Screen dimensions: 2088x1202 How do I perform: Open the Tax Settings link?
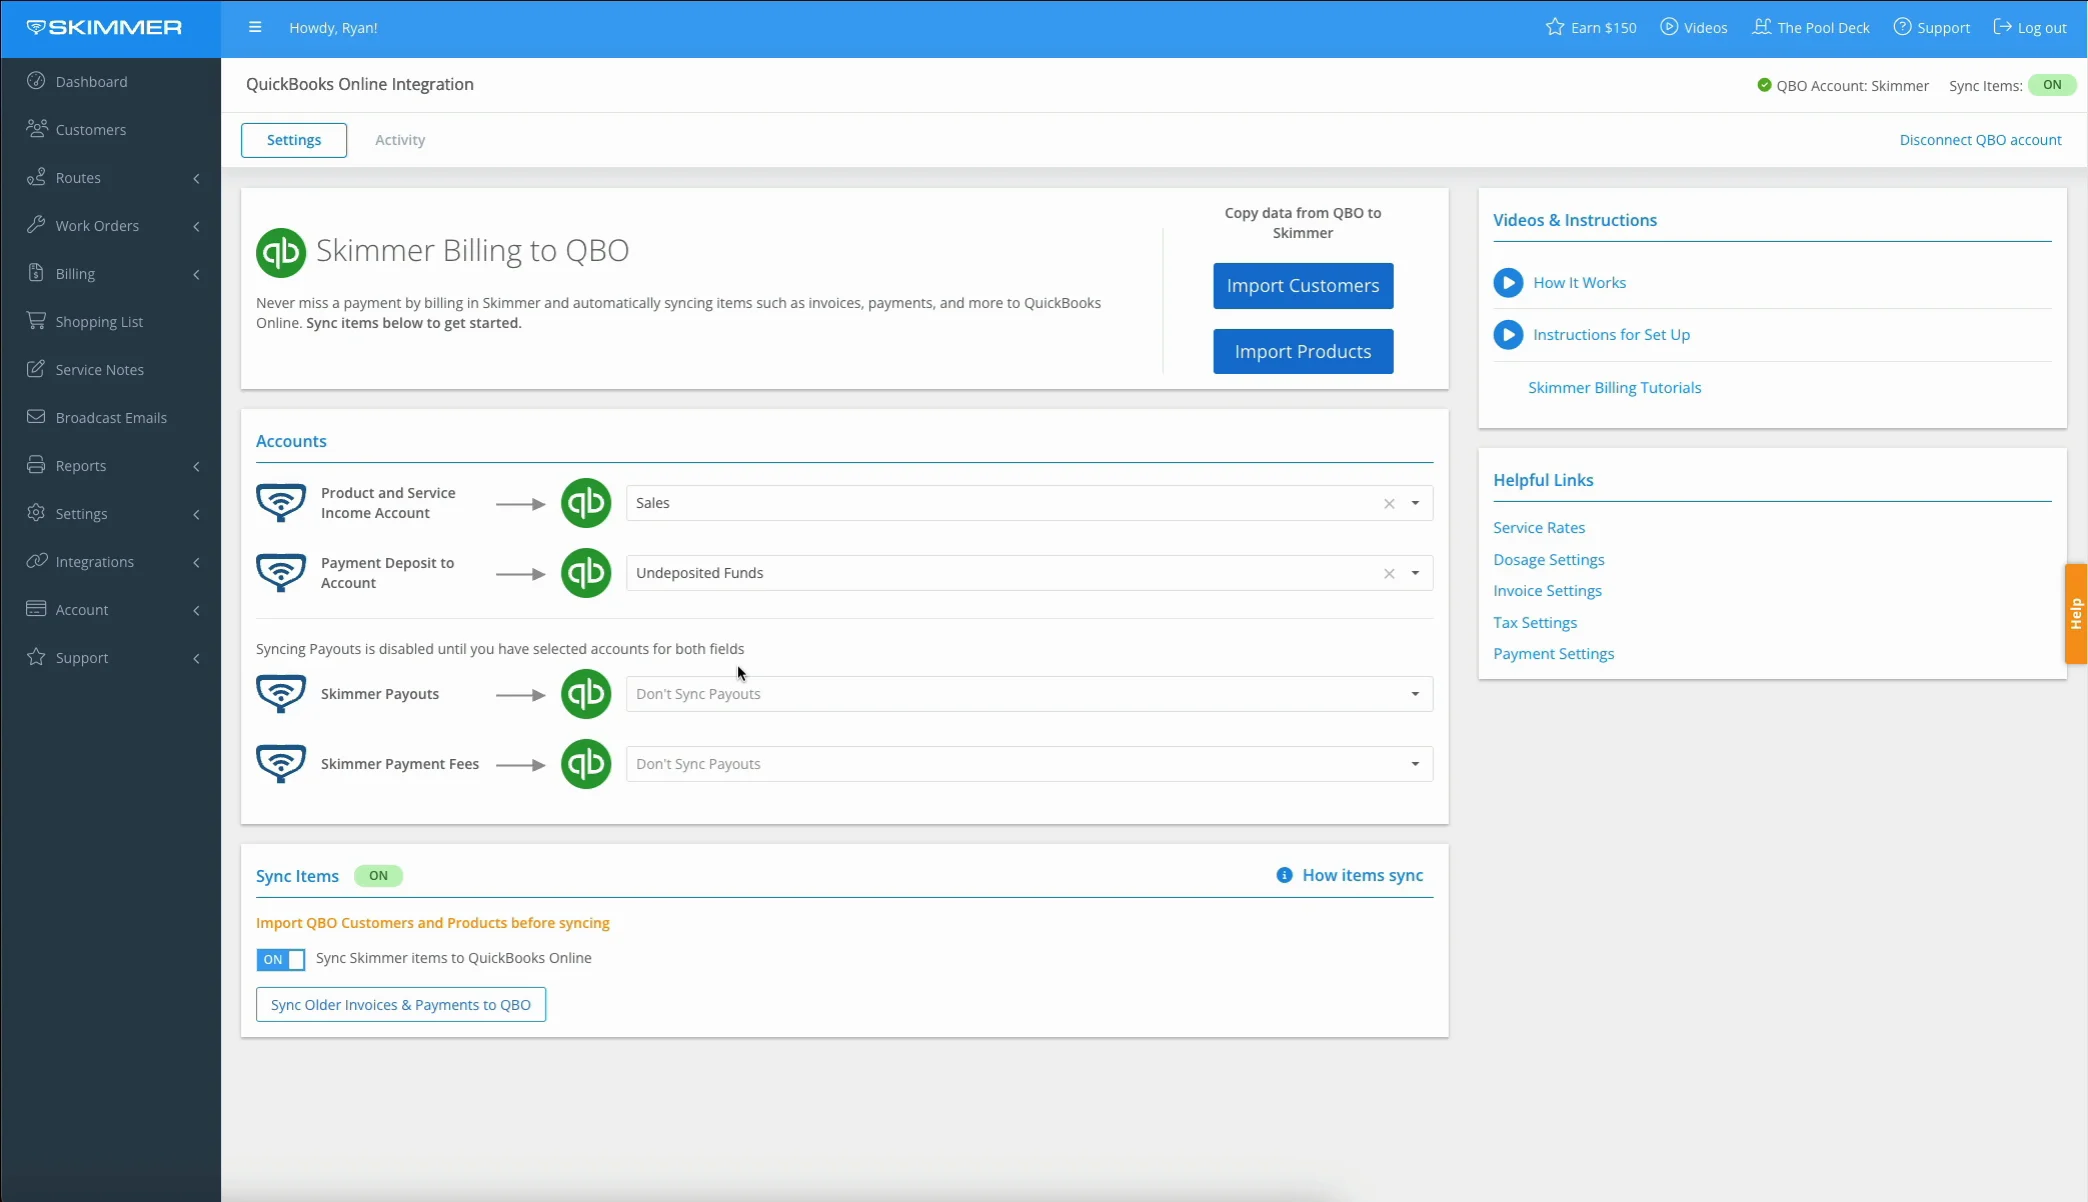tap(1535, 623)
